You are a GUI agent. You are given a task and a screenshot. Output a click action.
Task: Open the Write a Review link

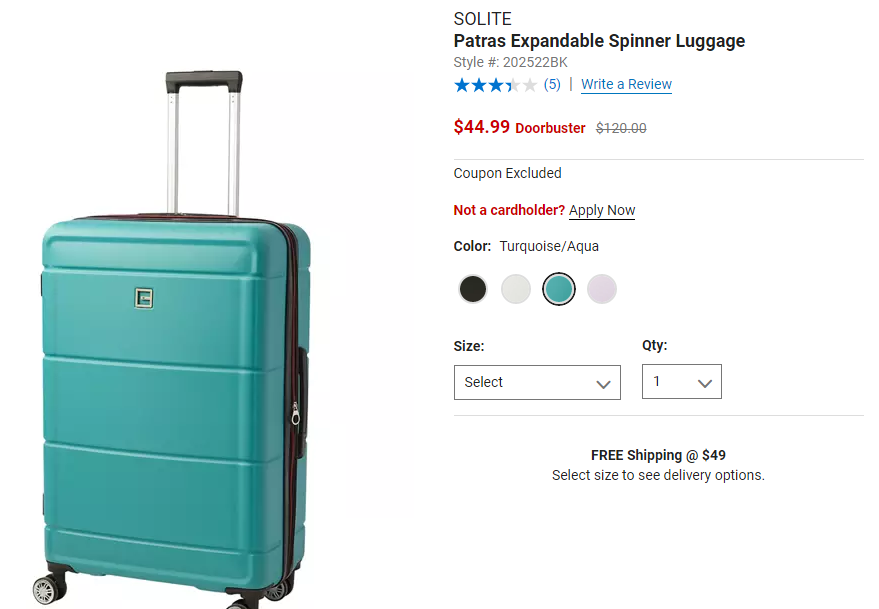point(626,85)
